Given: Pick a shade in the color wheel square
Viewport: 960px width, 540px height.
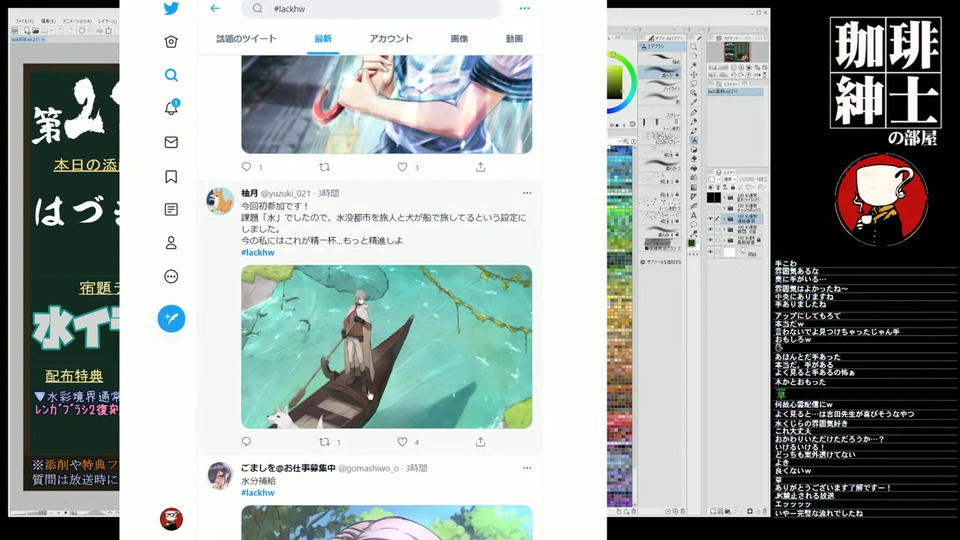Looking at the screenshot, I should point(615,81).
